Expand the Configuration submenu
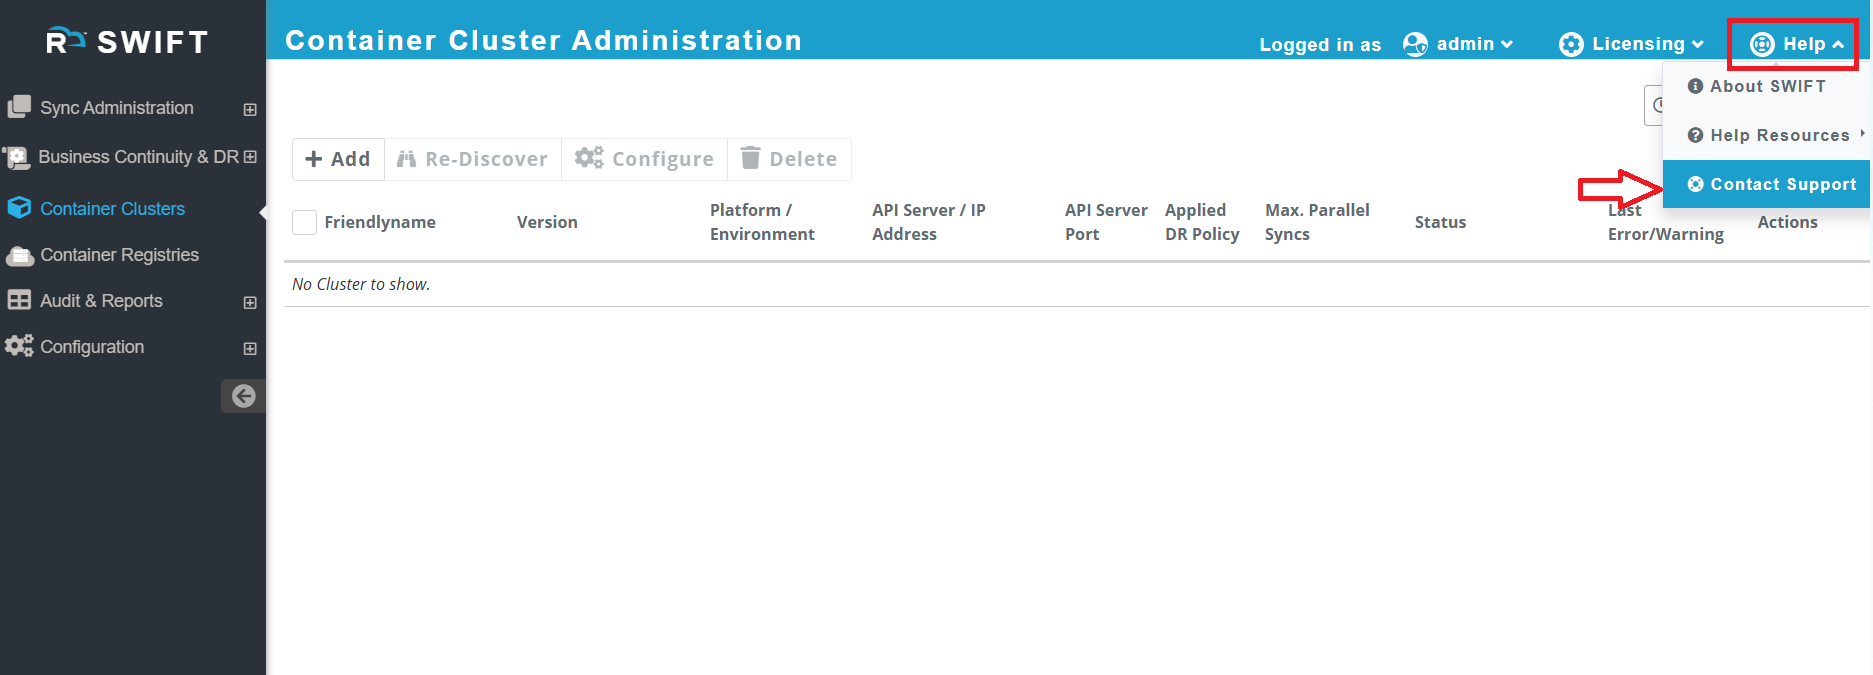Viewport: 1873px width, 675px height. click(x=250, y=348)
